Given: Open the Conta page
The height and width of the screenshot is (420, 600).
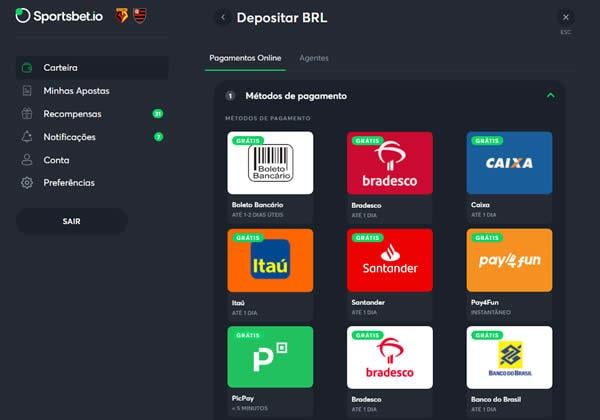Looking at the screenshot, I should coord(92,160).
